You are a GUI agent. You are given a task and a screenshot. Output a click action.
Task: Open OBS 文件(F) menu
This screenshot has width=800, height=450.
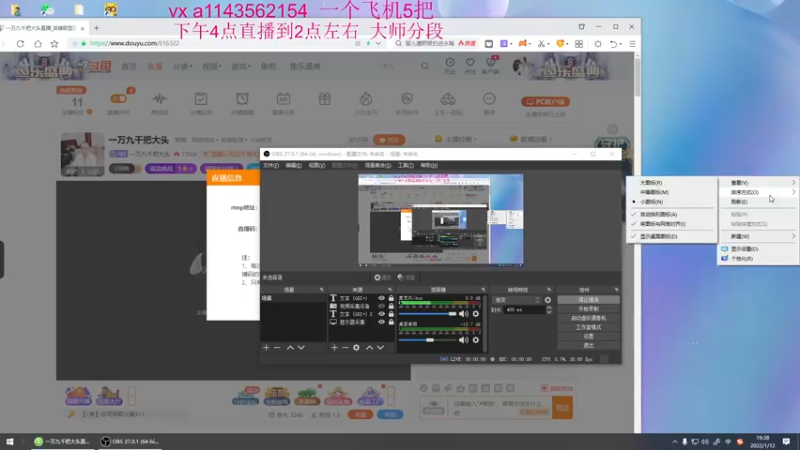(271, 165)
